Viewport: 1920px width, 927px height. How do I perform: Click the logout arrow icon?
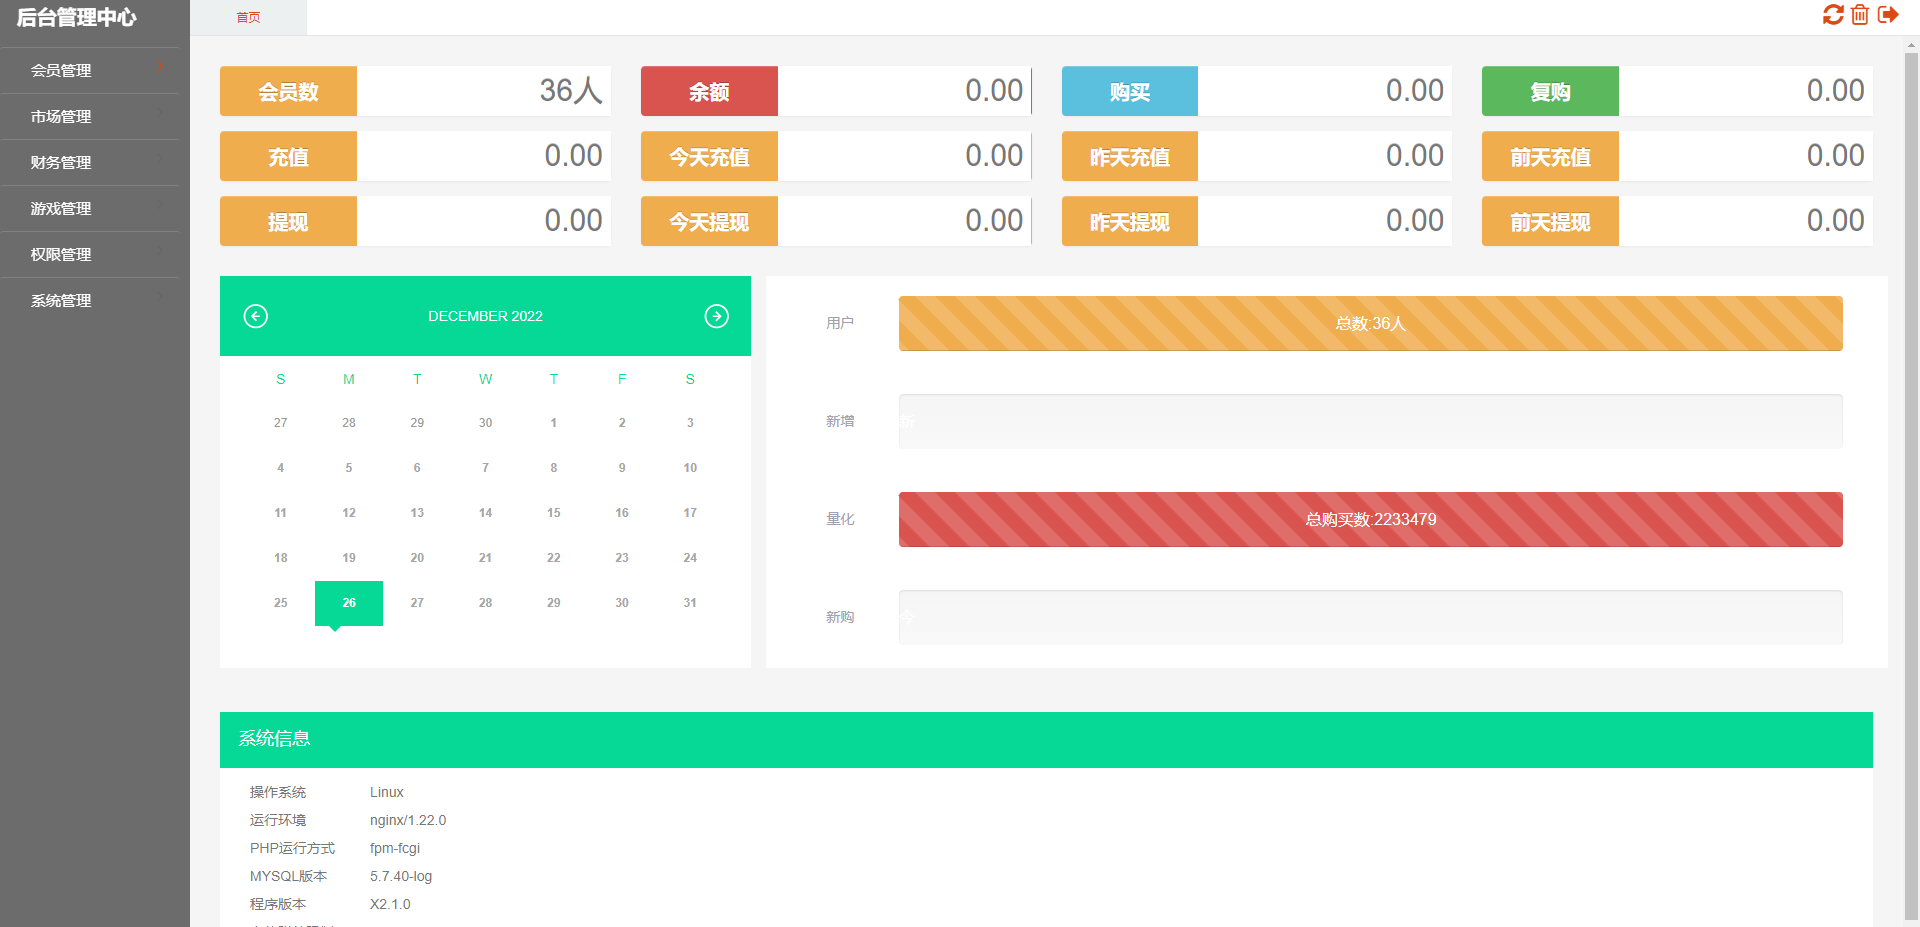tap(1888, 15)
